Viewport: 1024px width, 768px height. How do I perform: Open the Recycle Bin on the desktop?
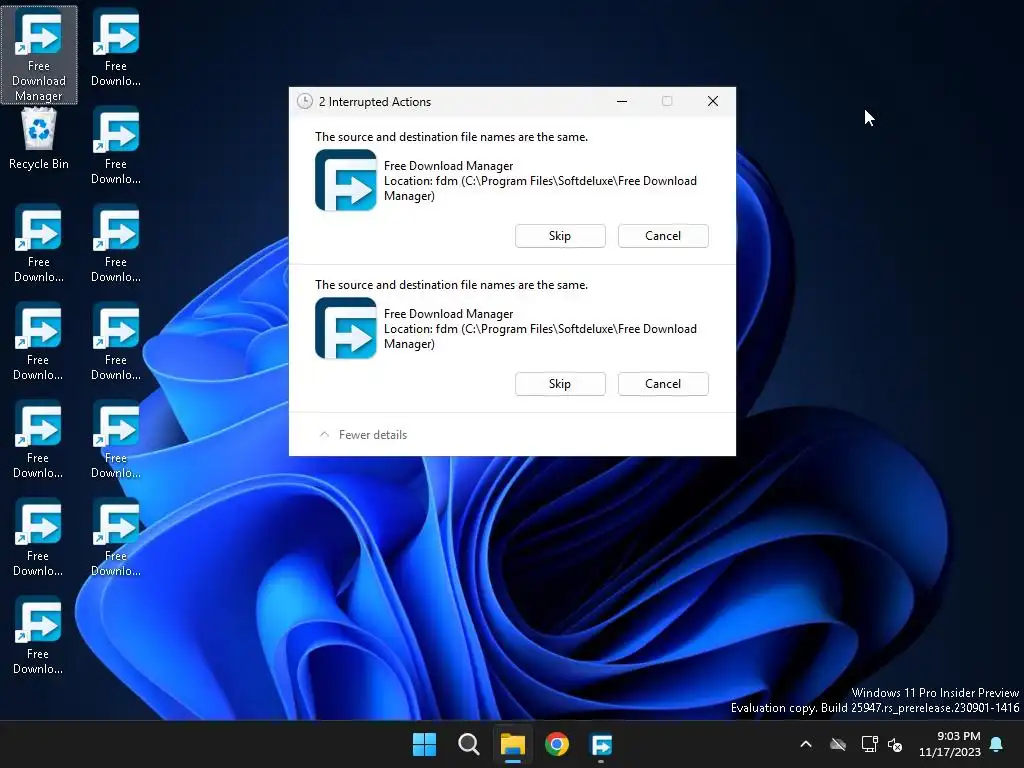coord(39,139)
